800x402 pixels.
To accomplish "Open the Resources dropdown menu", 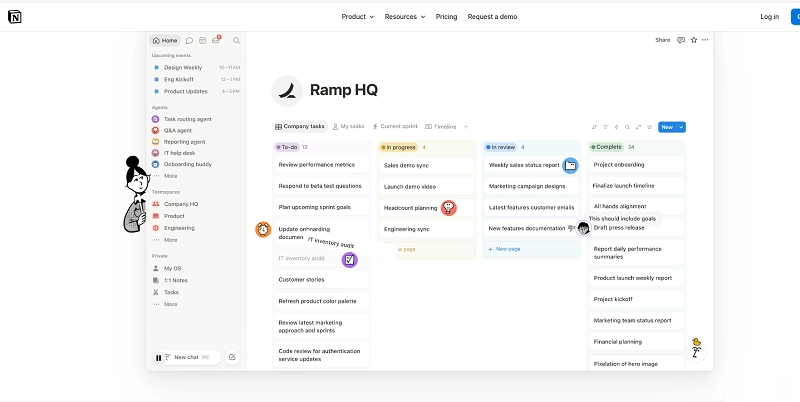I will (x=405, y=17).
